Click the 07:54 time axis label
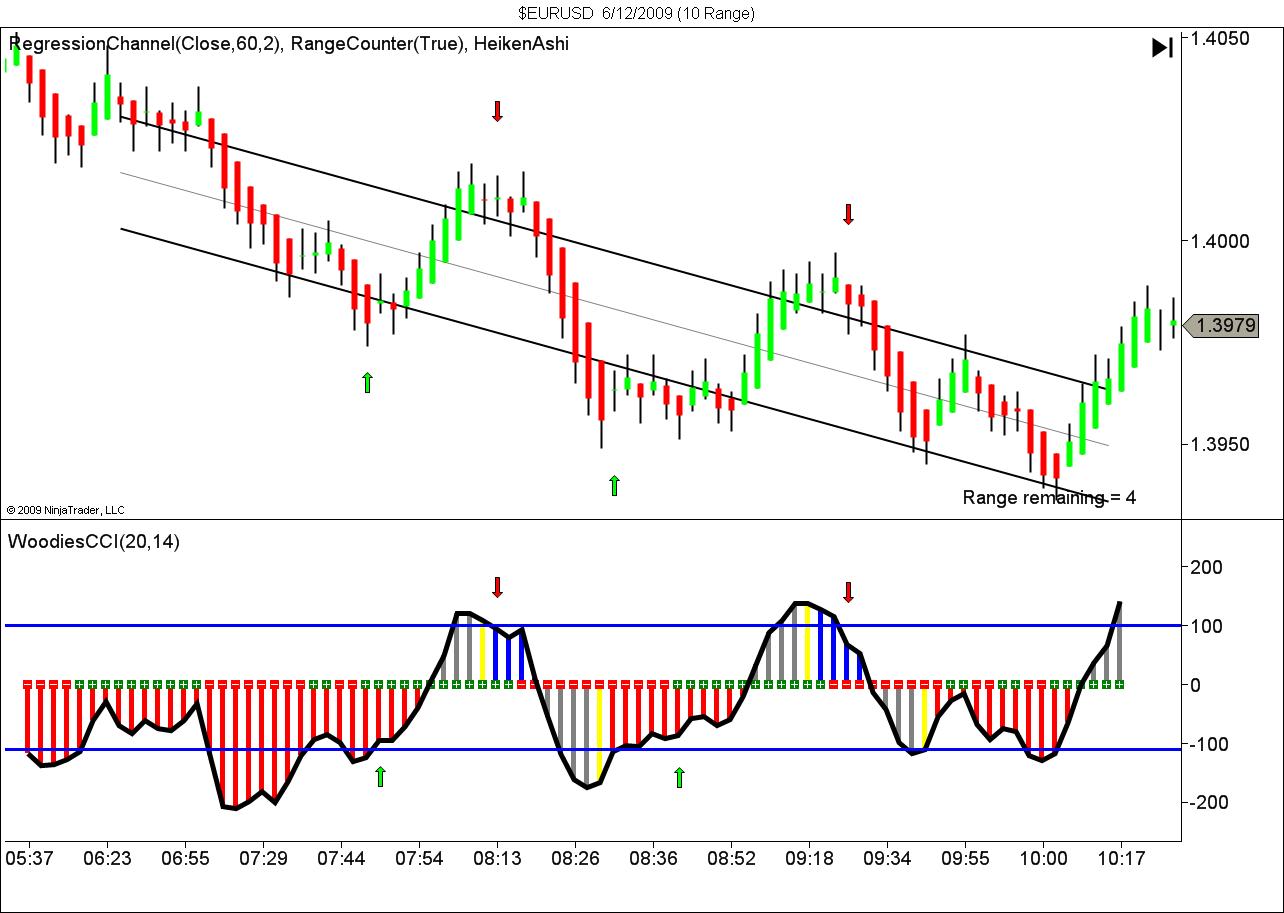Screen dimensions: 1284x913 [419, 858]
